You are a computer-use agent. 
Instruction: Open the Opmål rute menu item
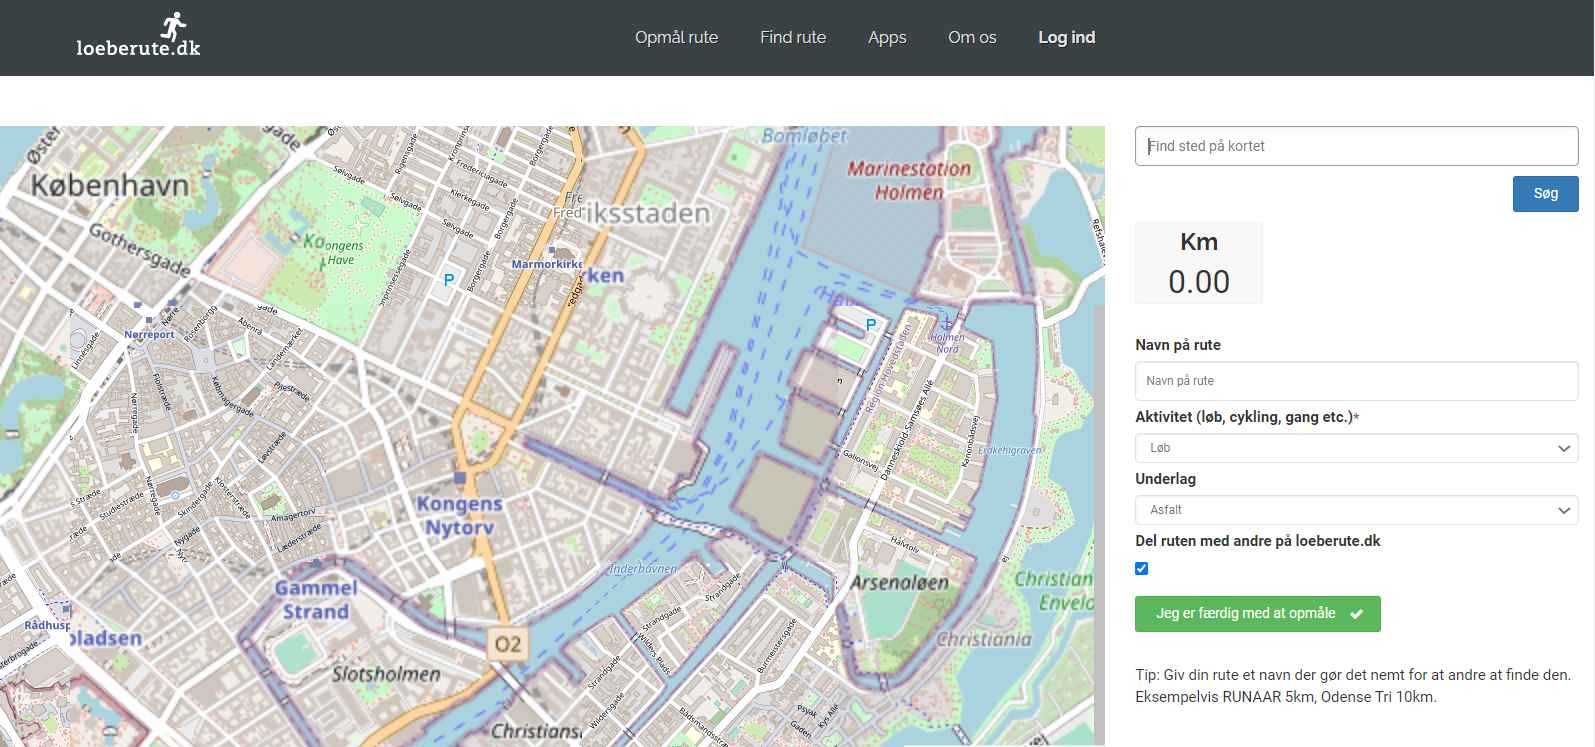pos(676,37)
